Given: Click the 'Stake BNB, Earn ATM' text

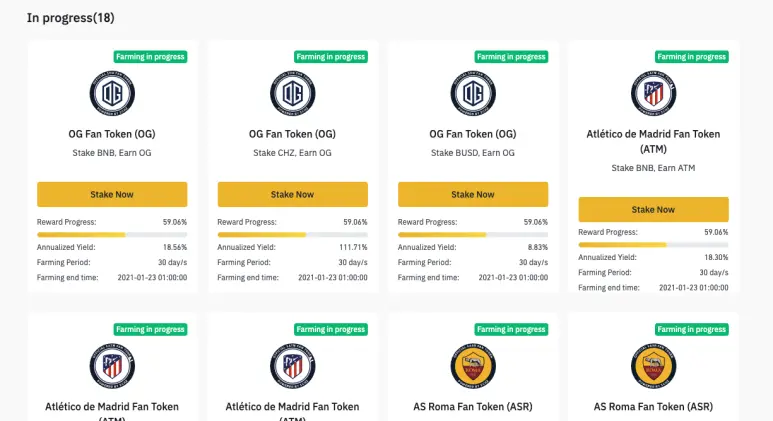Looking at the screenshot, I should click(x=653, y=168).
